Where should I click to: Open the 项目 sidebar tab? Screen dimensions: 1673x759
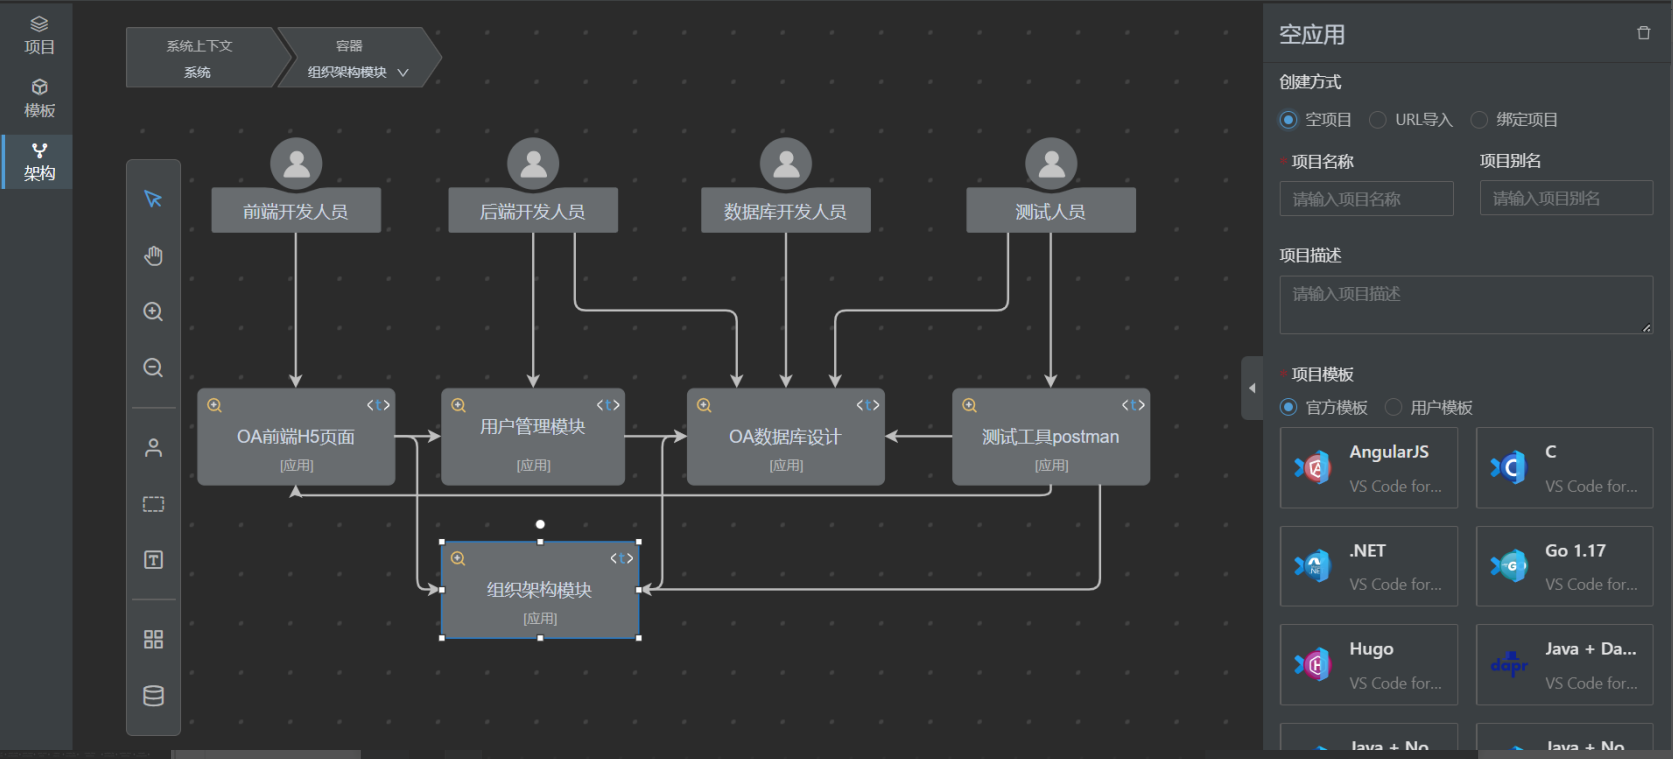39,34
